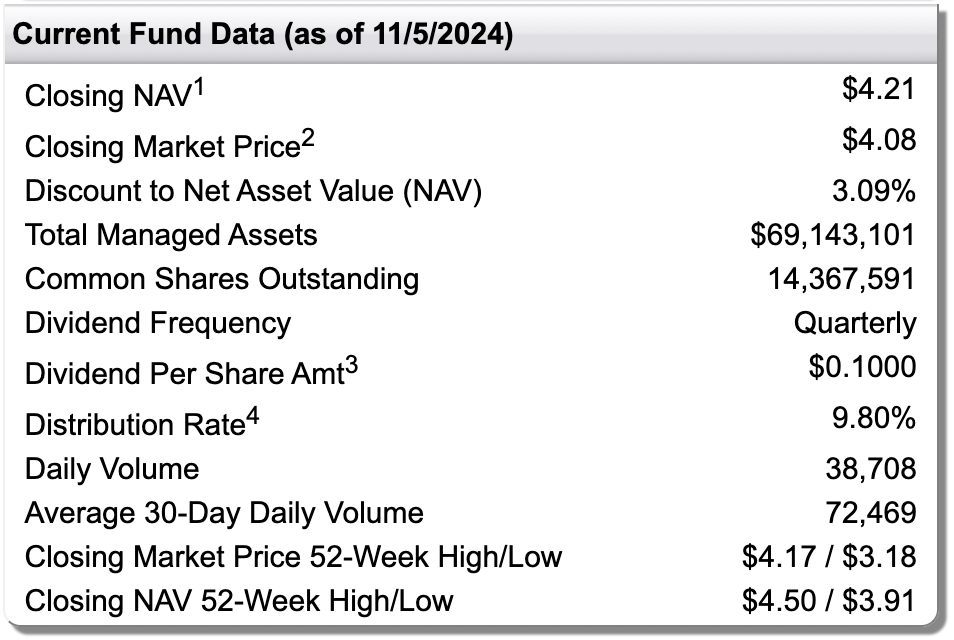This screenshot has width=954, height=640.
Task: Select the $69,143,101 managed assets figure
Action: point(832,235)
